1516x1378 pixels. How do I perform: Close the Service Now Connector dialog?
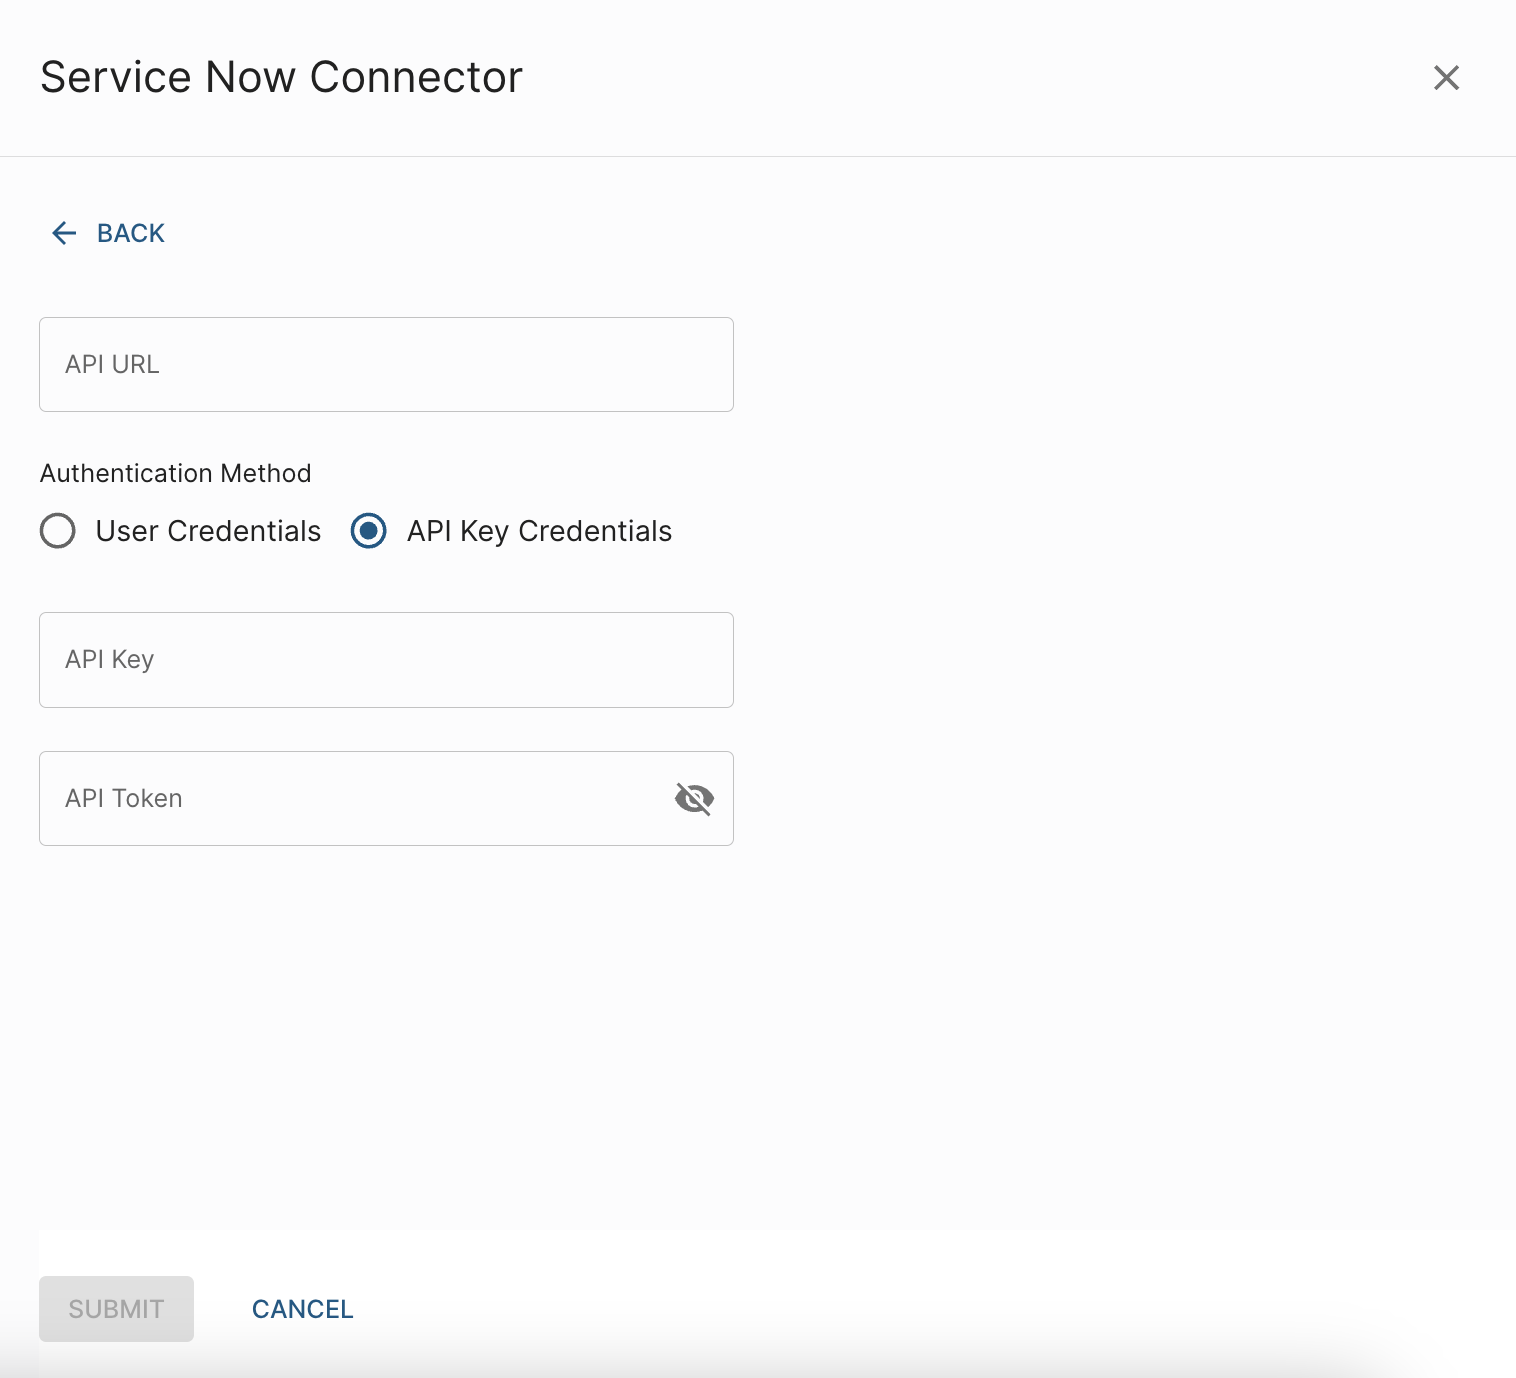tap(1446, 78)
